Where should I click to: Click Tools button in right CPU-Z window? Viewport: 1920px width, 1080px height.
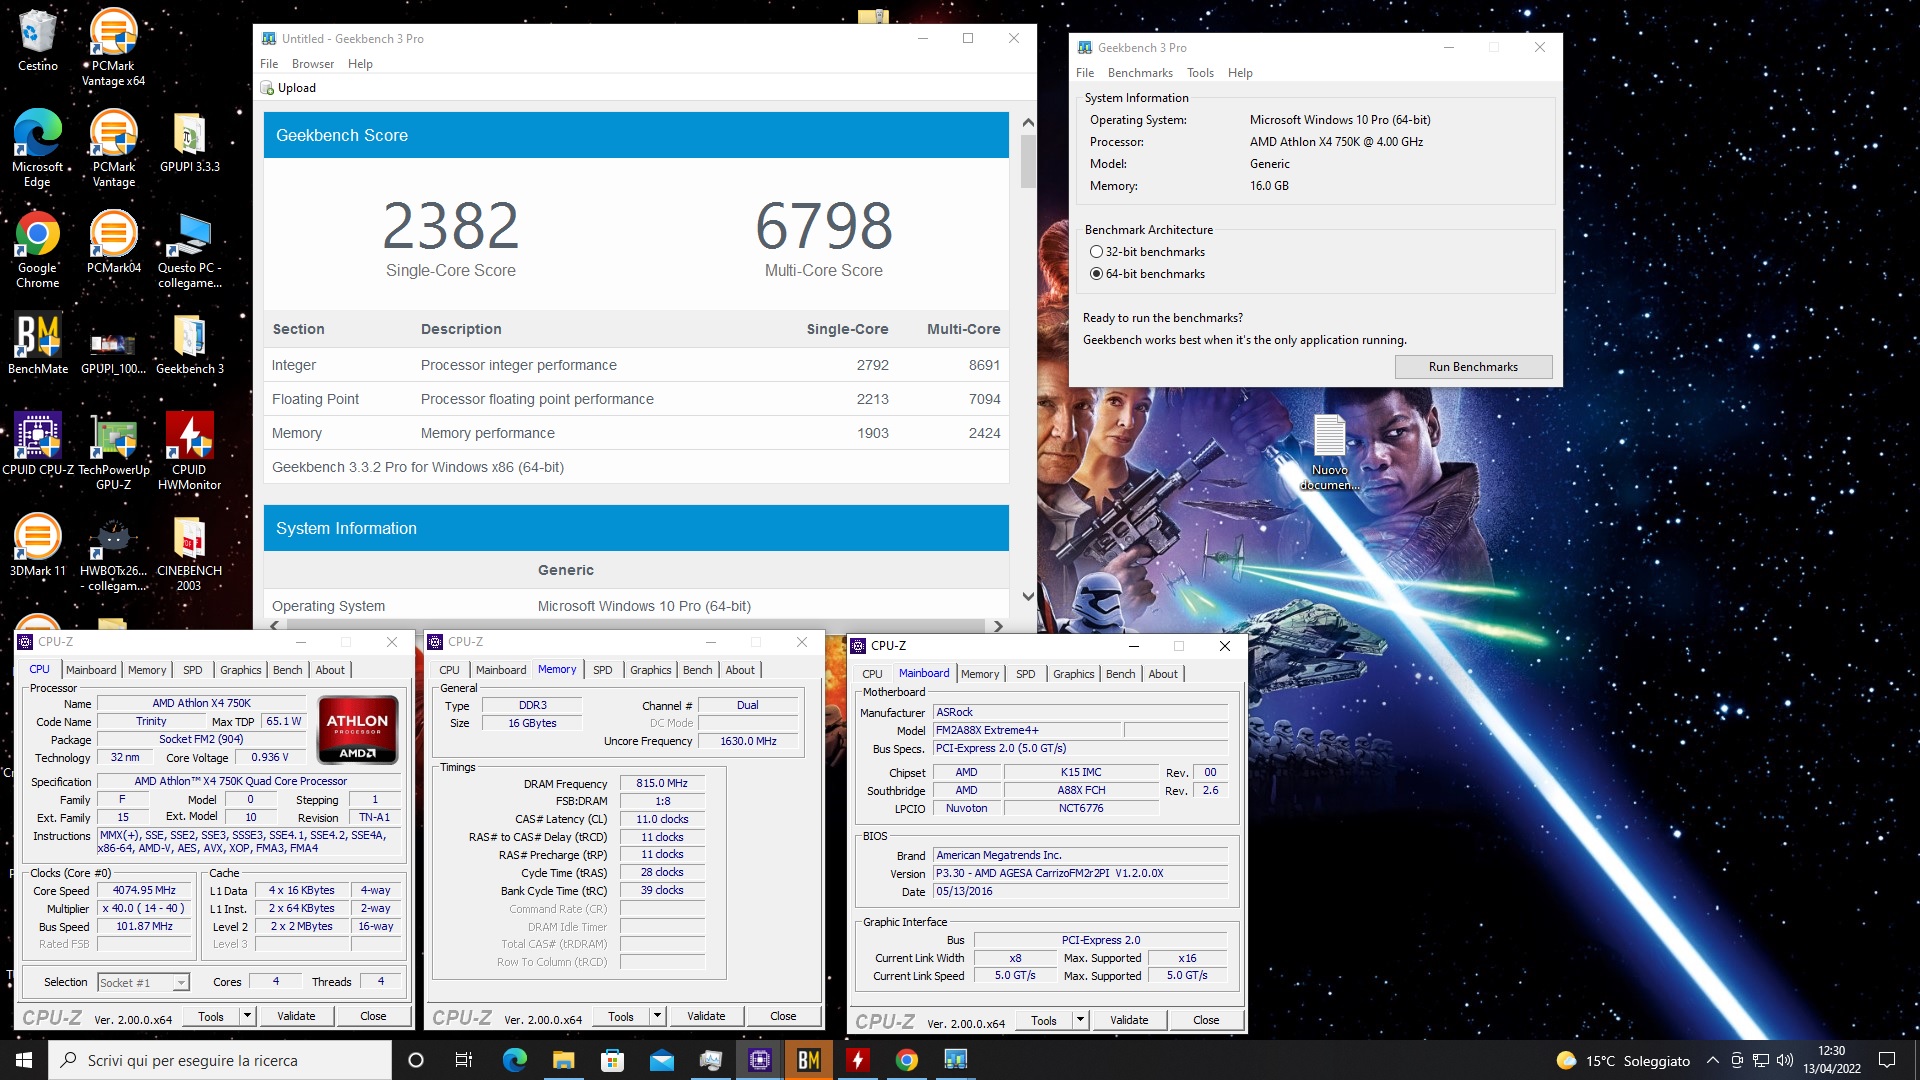[x=1044, y=1020]
